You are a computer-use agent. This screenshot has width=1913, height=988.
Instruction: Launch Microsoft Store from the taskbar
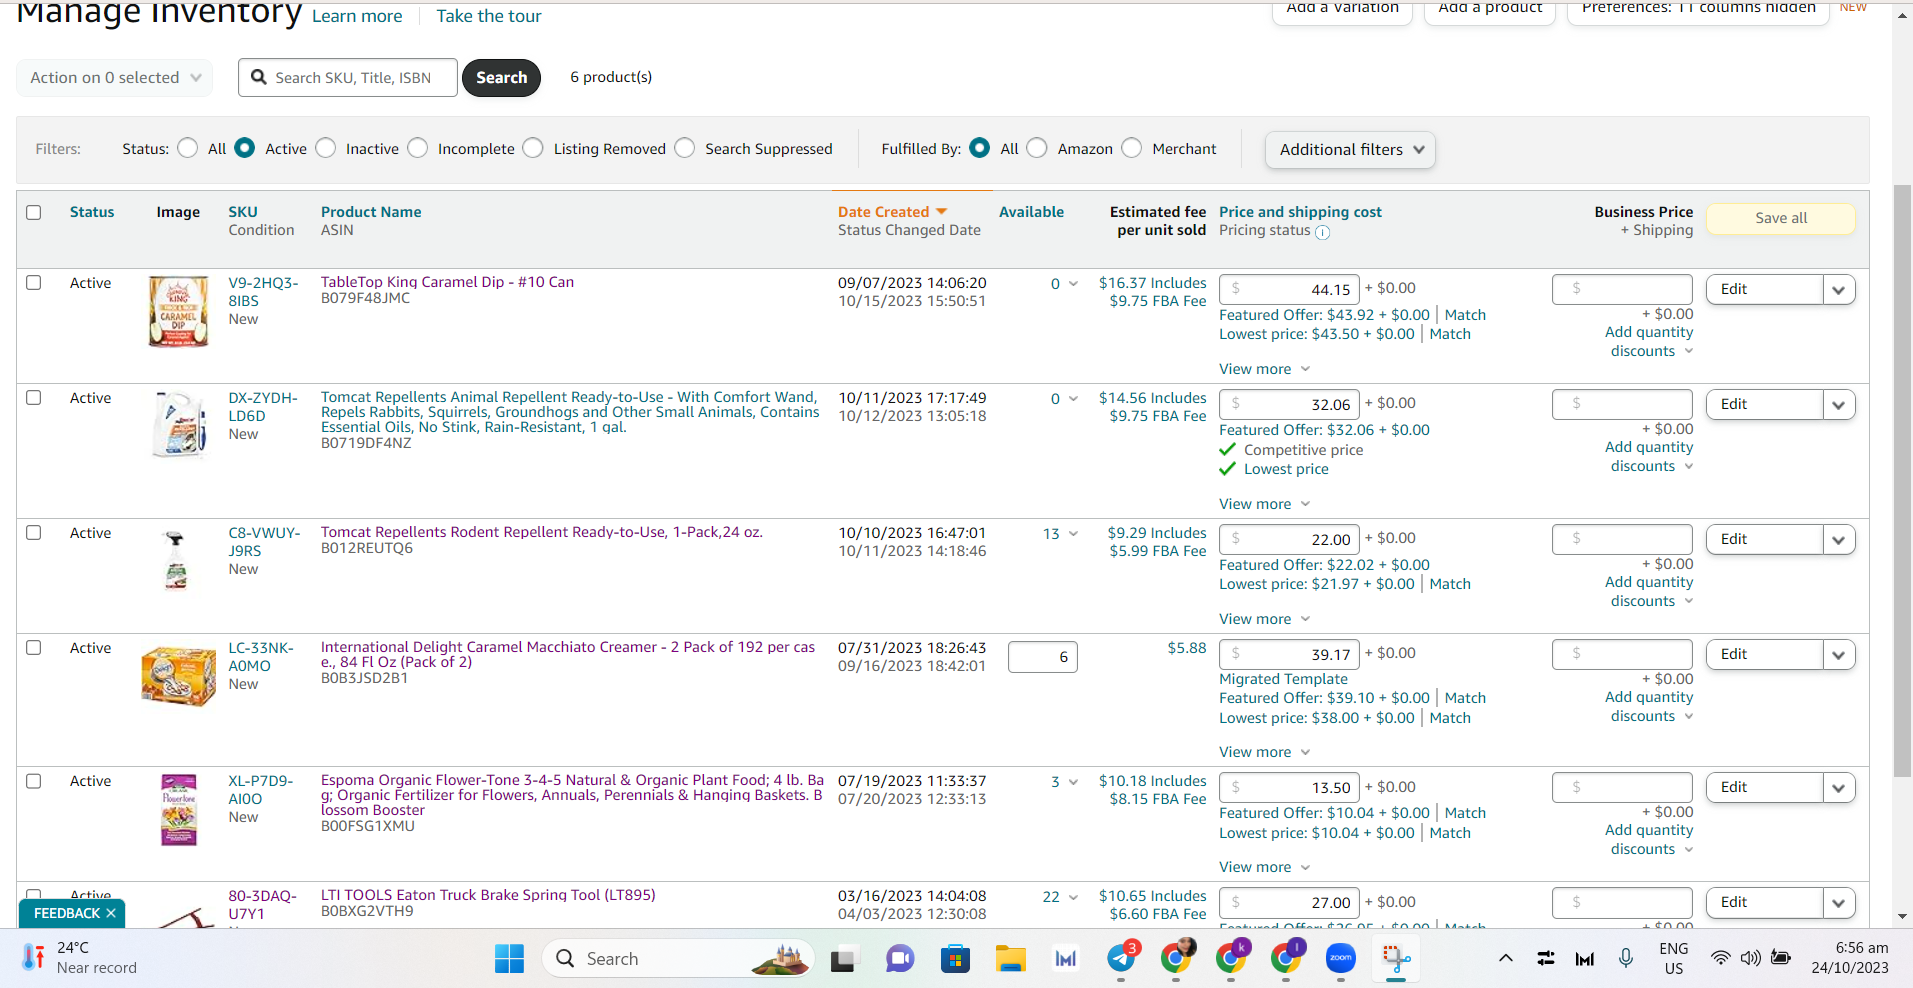(x=956, y=959)
